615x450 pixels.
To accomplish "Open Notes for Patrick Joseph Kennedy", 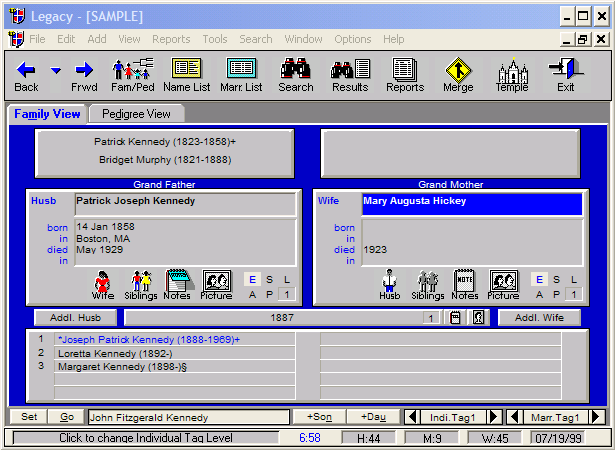I will pyautogui.click(x=177, y=285).
